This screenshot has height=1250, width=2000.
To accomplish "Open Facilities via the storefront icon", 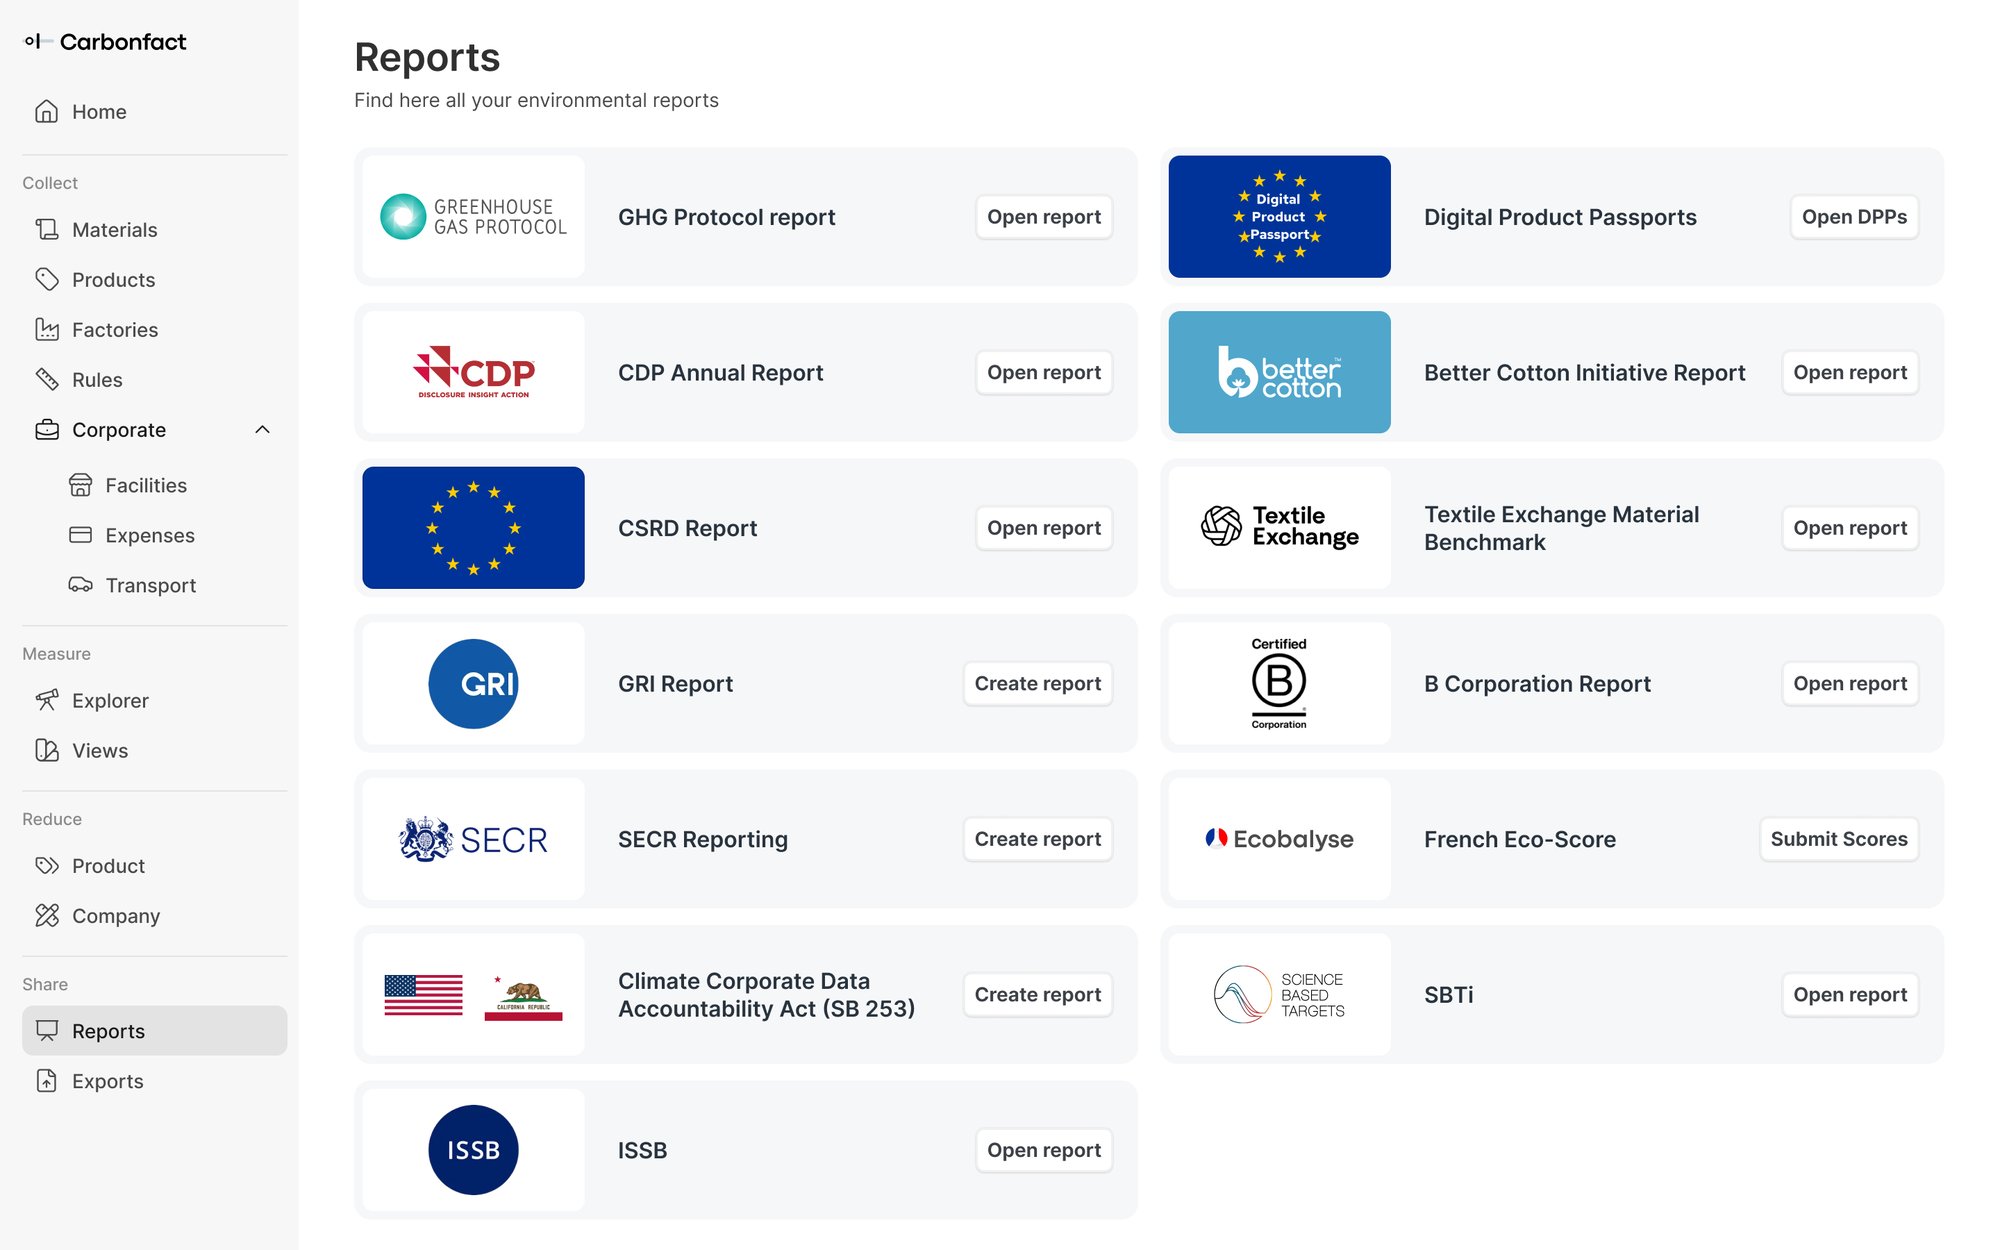I will (x=80, y=485).
